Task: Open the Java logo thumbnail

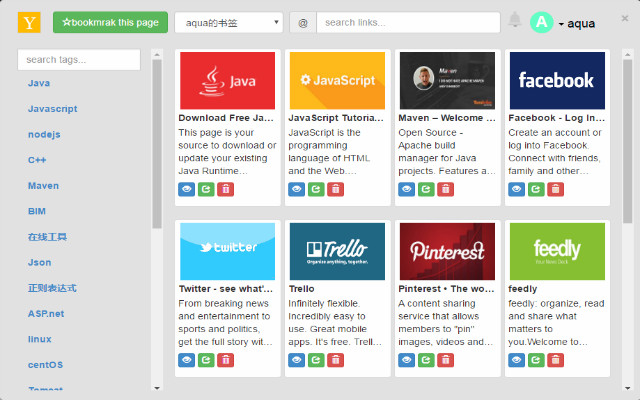Action: click(227, 80)
